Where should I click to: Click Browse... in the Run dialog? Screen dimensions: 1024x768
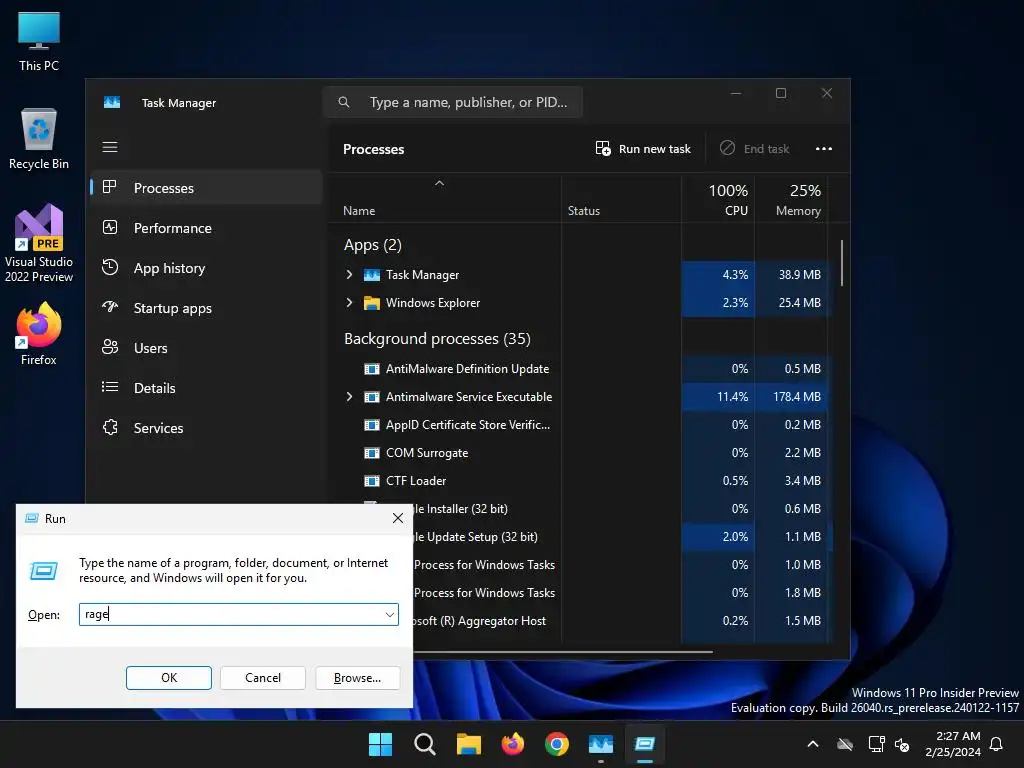click(357, 678)
